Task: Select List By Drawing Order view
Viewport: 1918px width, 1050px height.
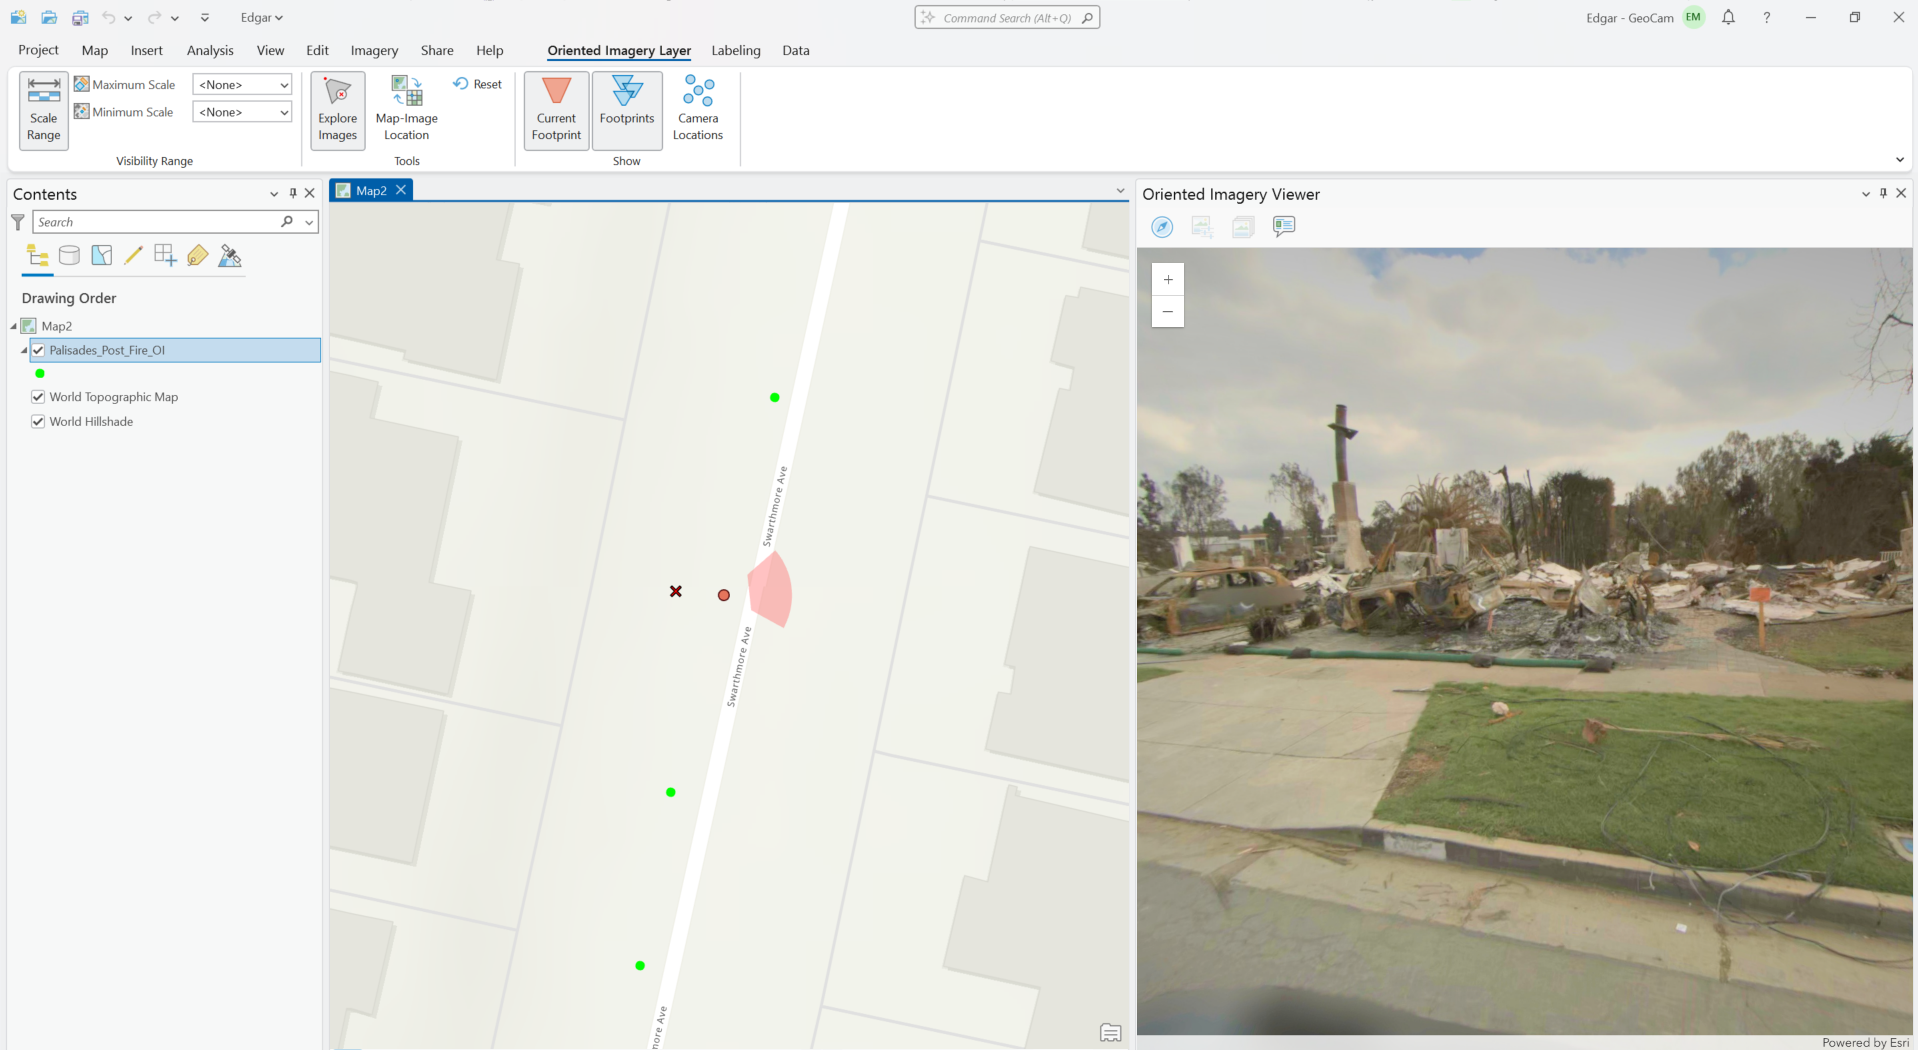Action: point(37,256)
